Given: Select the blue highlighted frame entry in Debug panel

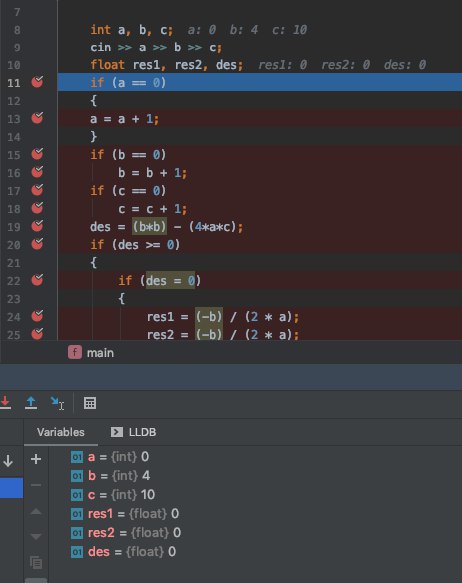Looking at the screenshot, I should coord(12,487).
